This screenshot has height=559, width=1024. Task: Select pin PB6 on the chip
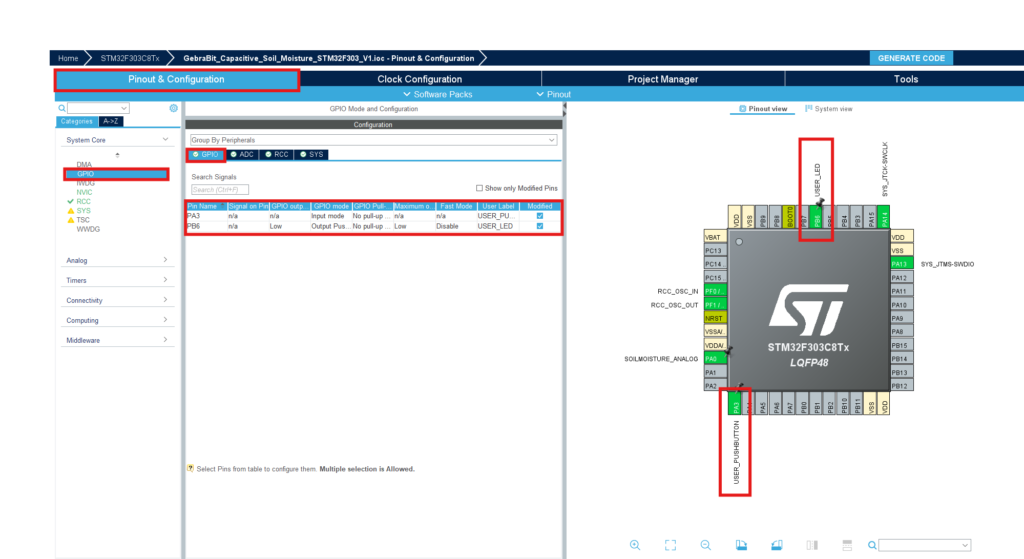pyautogui.click(x=816, y=217)
